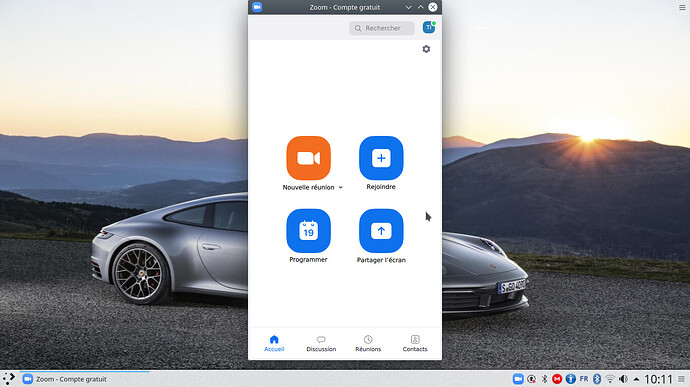This screenshot has width=690, height=387.
Task: Click the Partager l'écran label
Action: [381, 260]
